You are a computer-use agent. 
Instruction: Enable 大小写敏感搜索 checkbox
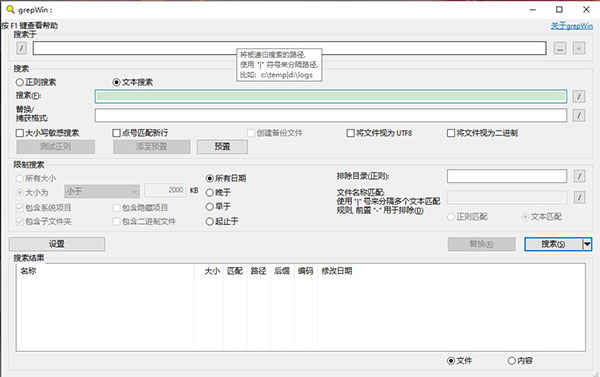tap(20, 133)
